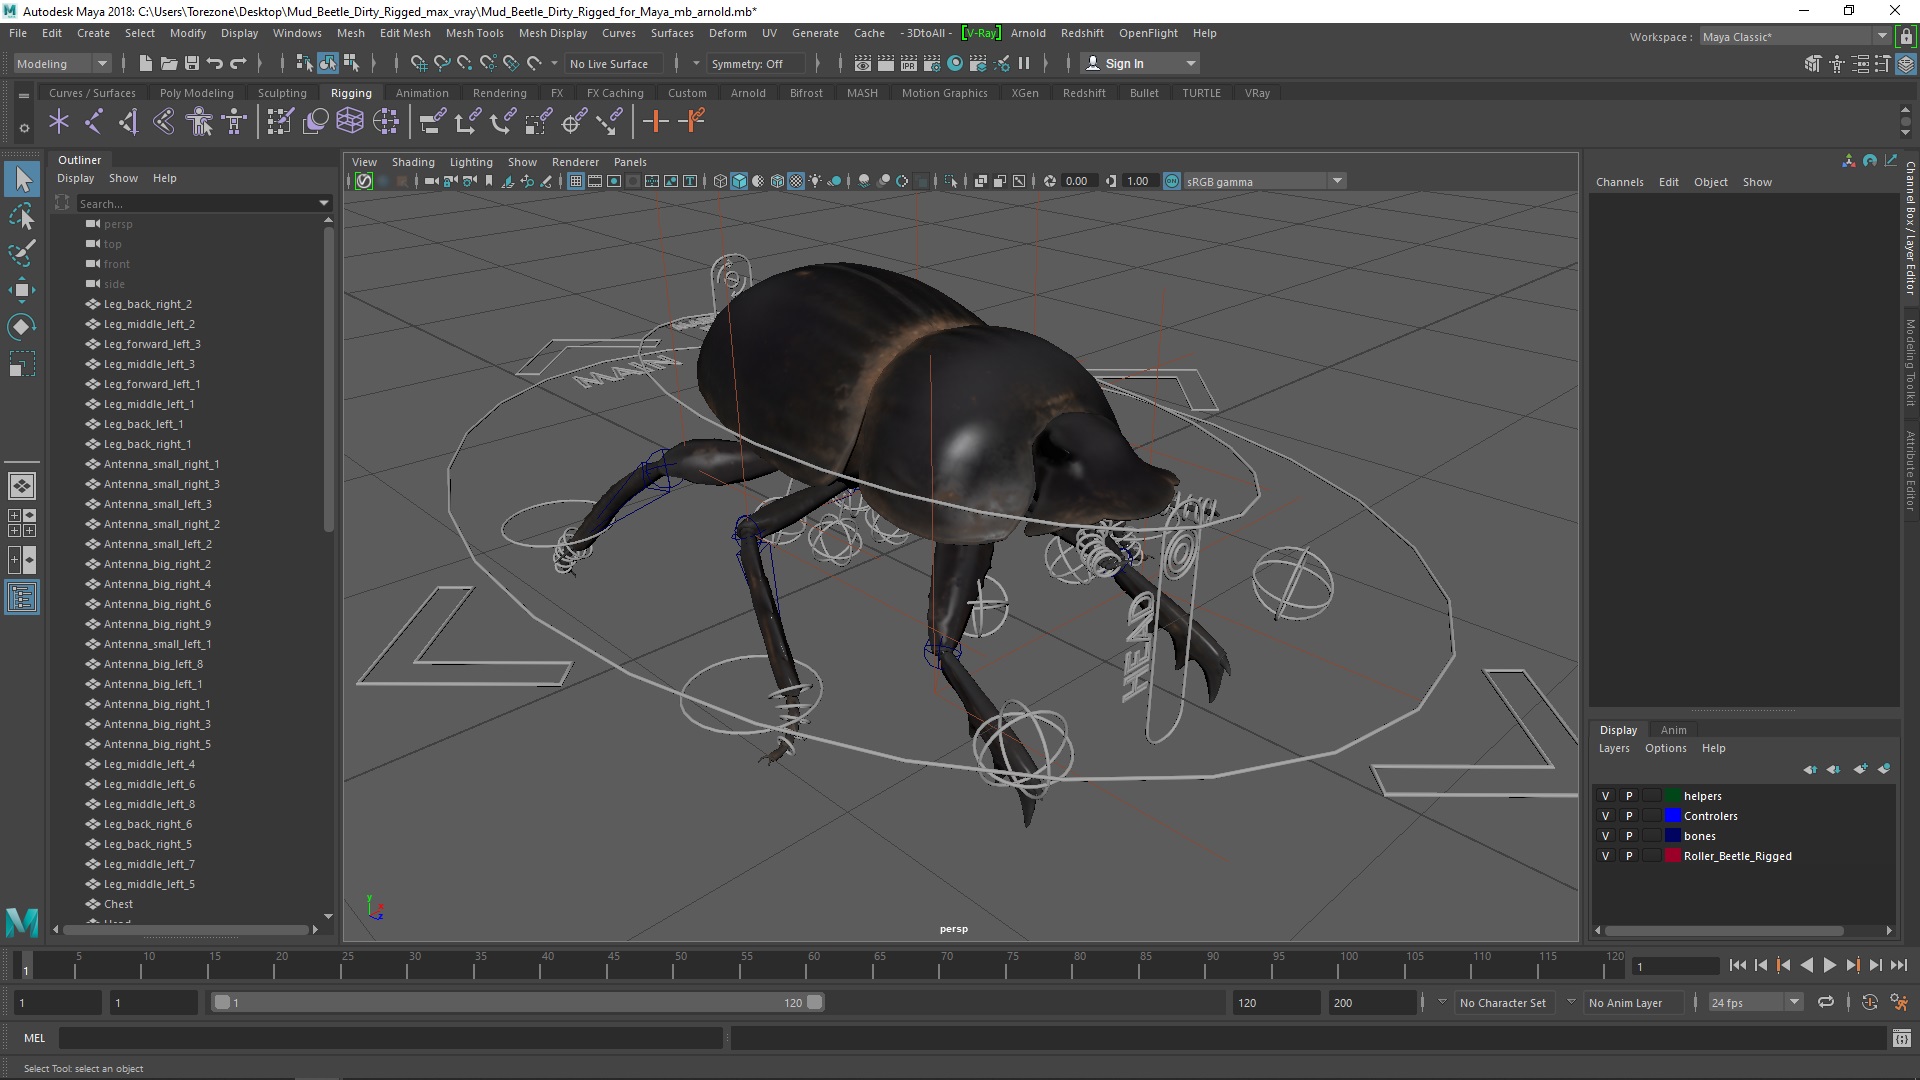Open the Rigging menu tab
The image size is (1920, 1080).
coord(349,92)
